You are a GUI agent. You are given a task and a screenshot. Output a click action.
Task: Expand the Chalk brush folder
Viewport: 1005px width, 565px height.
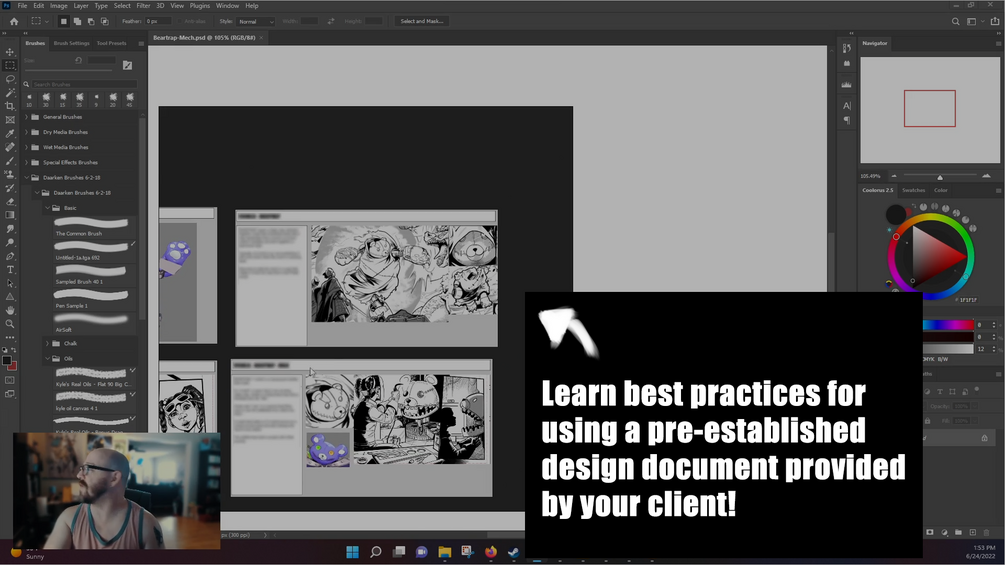point(47,343)
